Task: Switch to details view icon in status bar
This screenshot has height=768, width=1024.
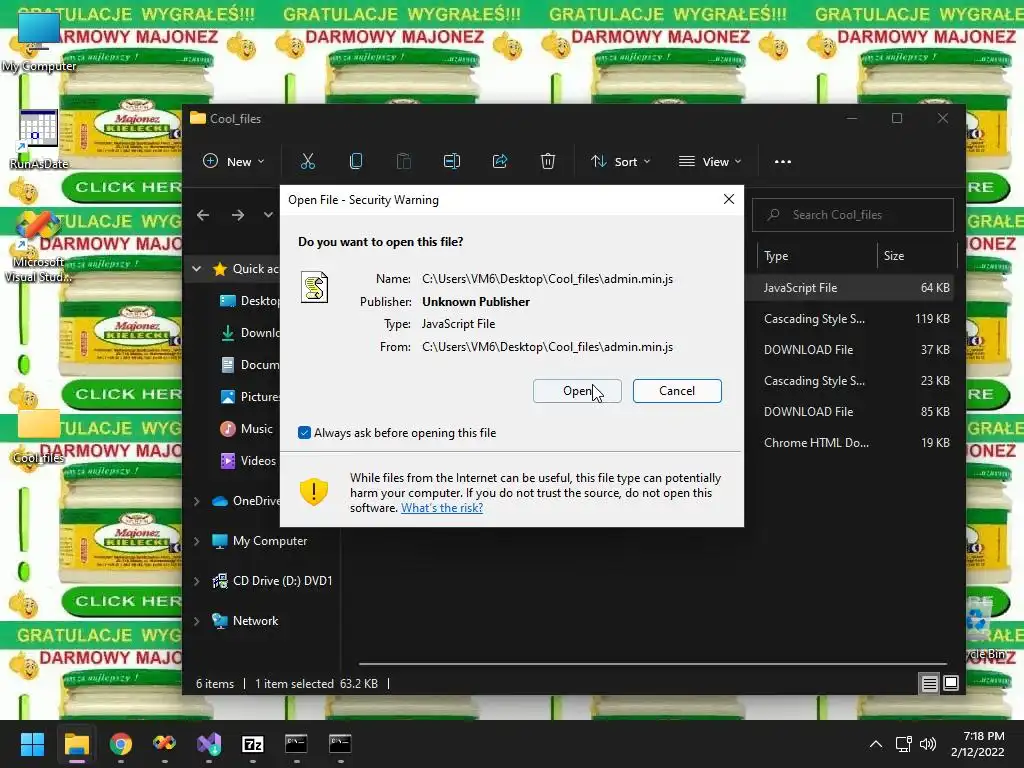Action: (929, 683)
